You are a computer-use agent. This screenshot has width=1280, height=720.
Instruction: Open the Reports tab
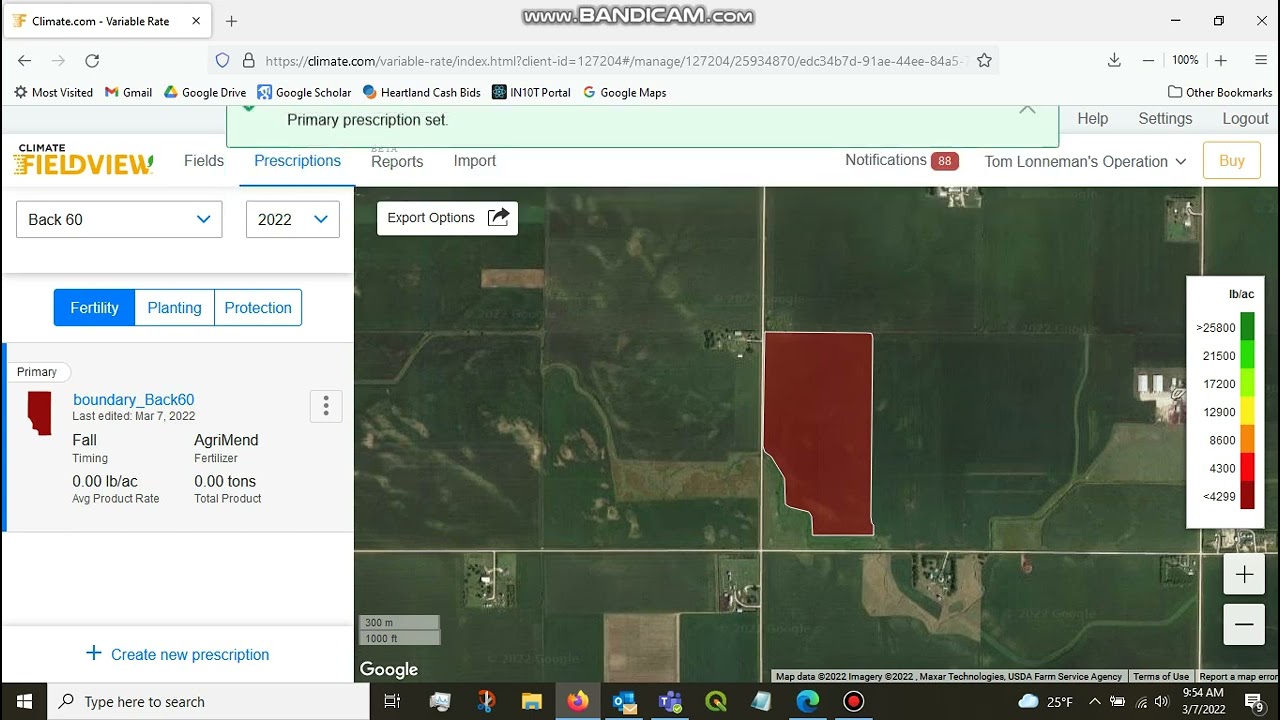[x=397, y=161]
